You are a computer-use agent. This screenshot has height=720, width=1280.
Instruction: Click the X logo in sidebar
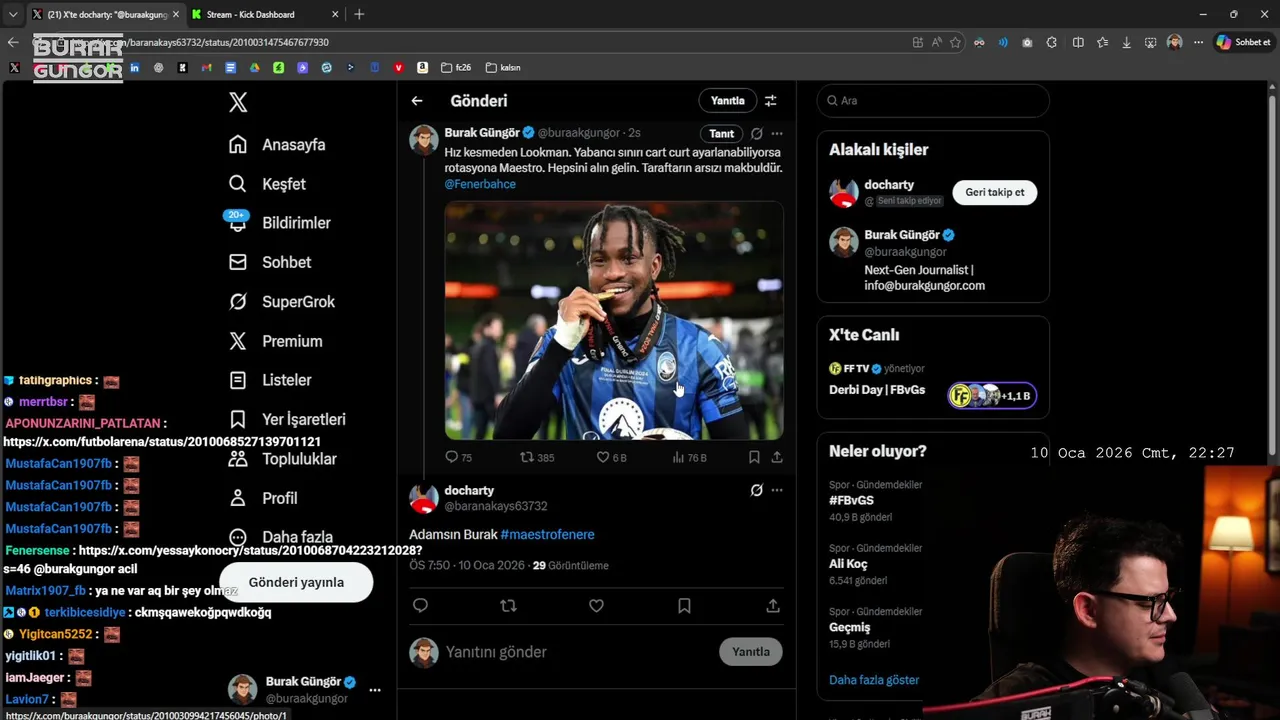238,101
